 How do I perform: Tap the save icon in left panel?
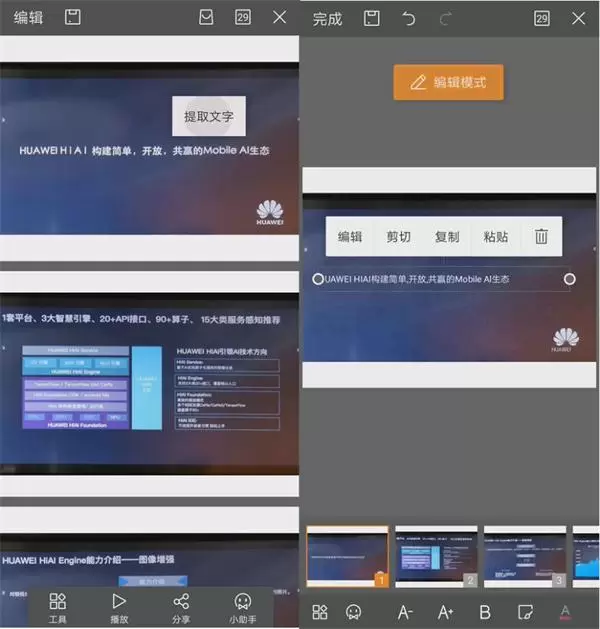(x=72, y=17)
